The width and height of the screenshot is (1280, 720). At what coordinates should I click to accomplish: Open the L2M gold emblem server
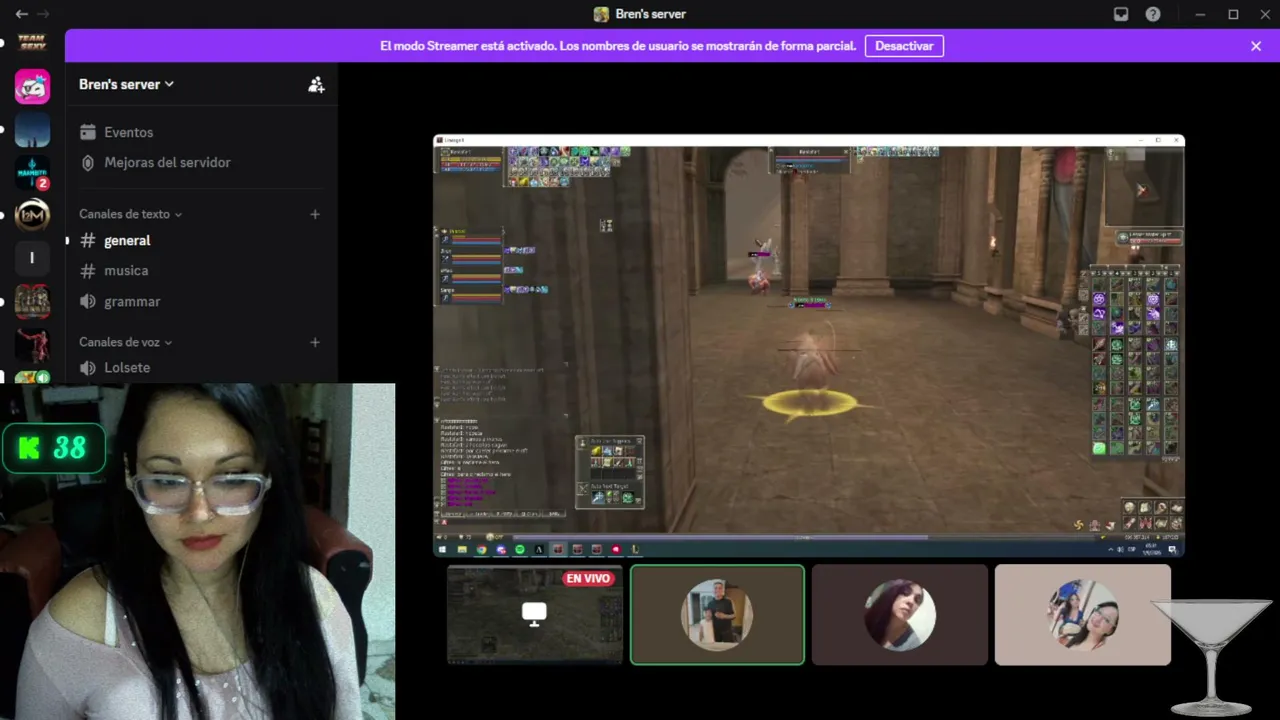coord(32,215)
